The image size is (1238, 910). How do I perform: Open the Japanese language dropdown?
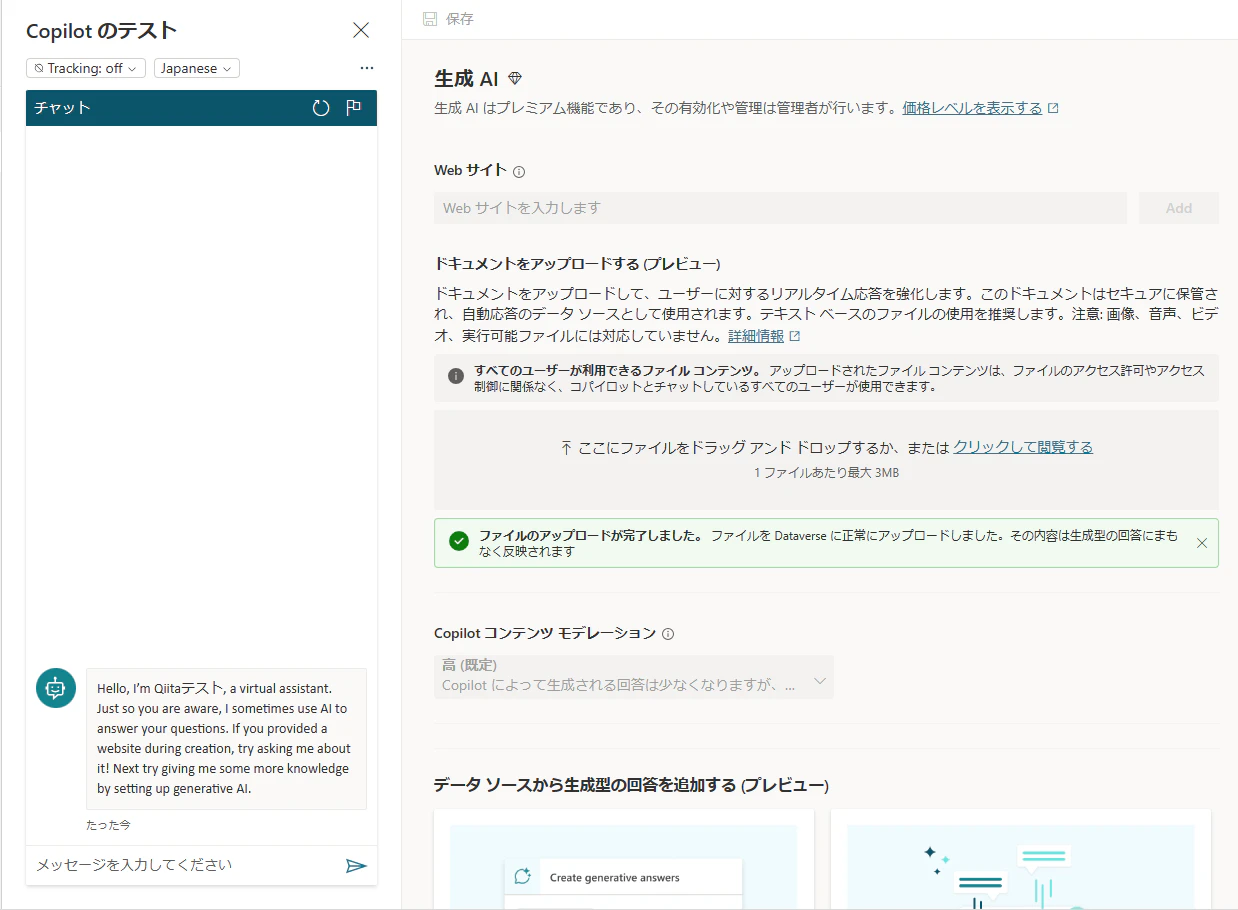[x=197, y=68]
